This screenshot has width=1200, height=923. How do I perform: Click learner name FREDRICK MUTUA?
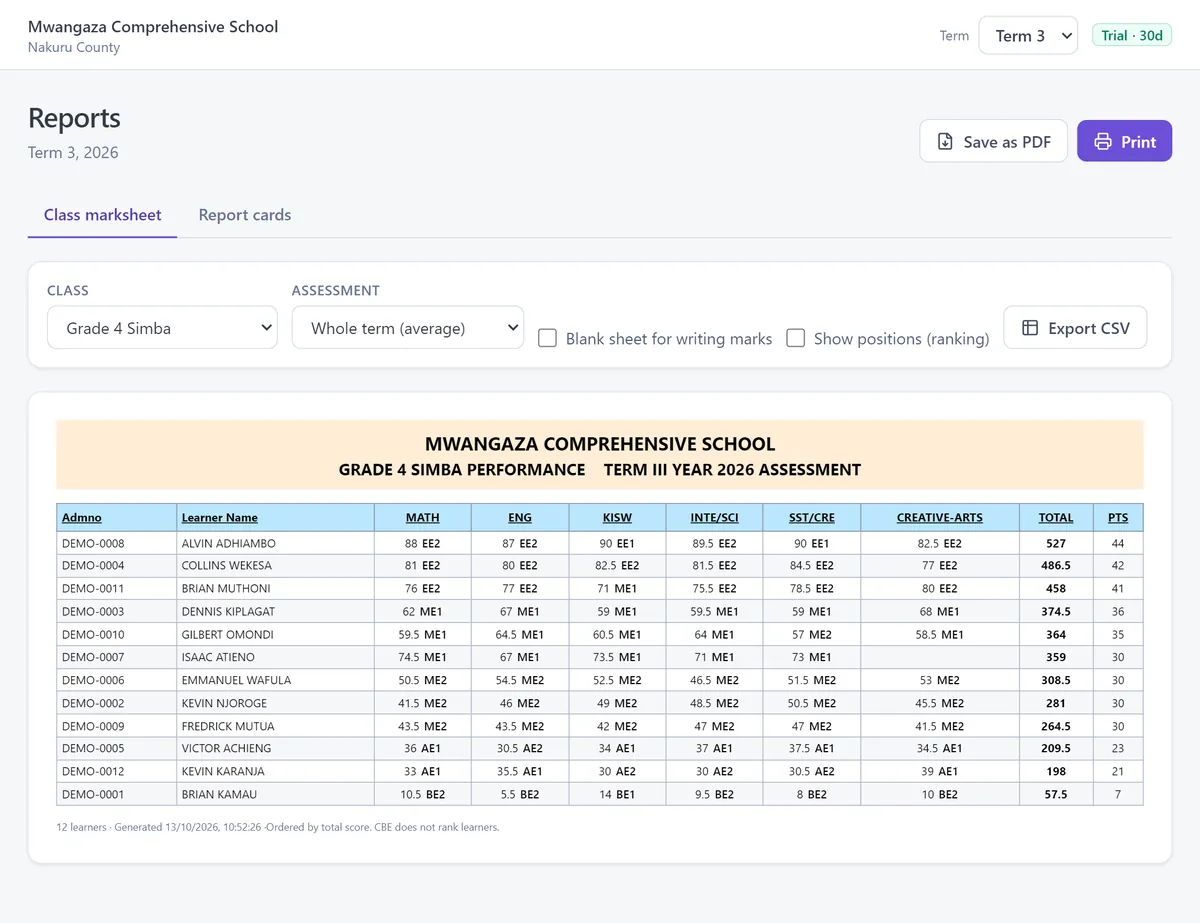(228, 727)
